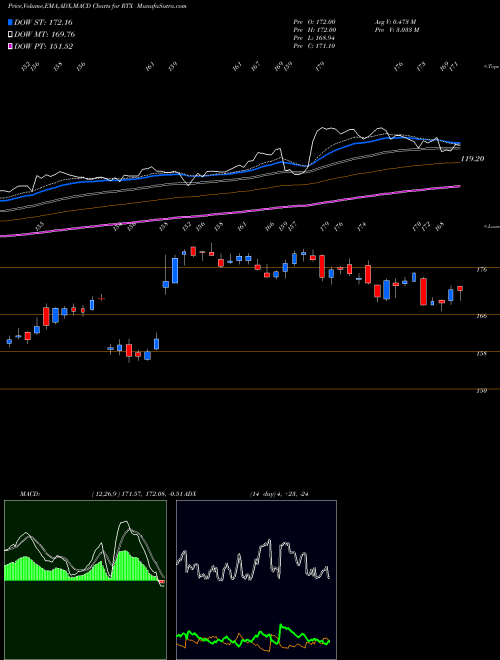Click the 176 price level axis label
The width and height of the screenshot is (500, 660).
click(x=482, y=270)
